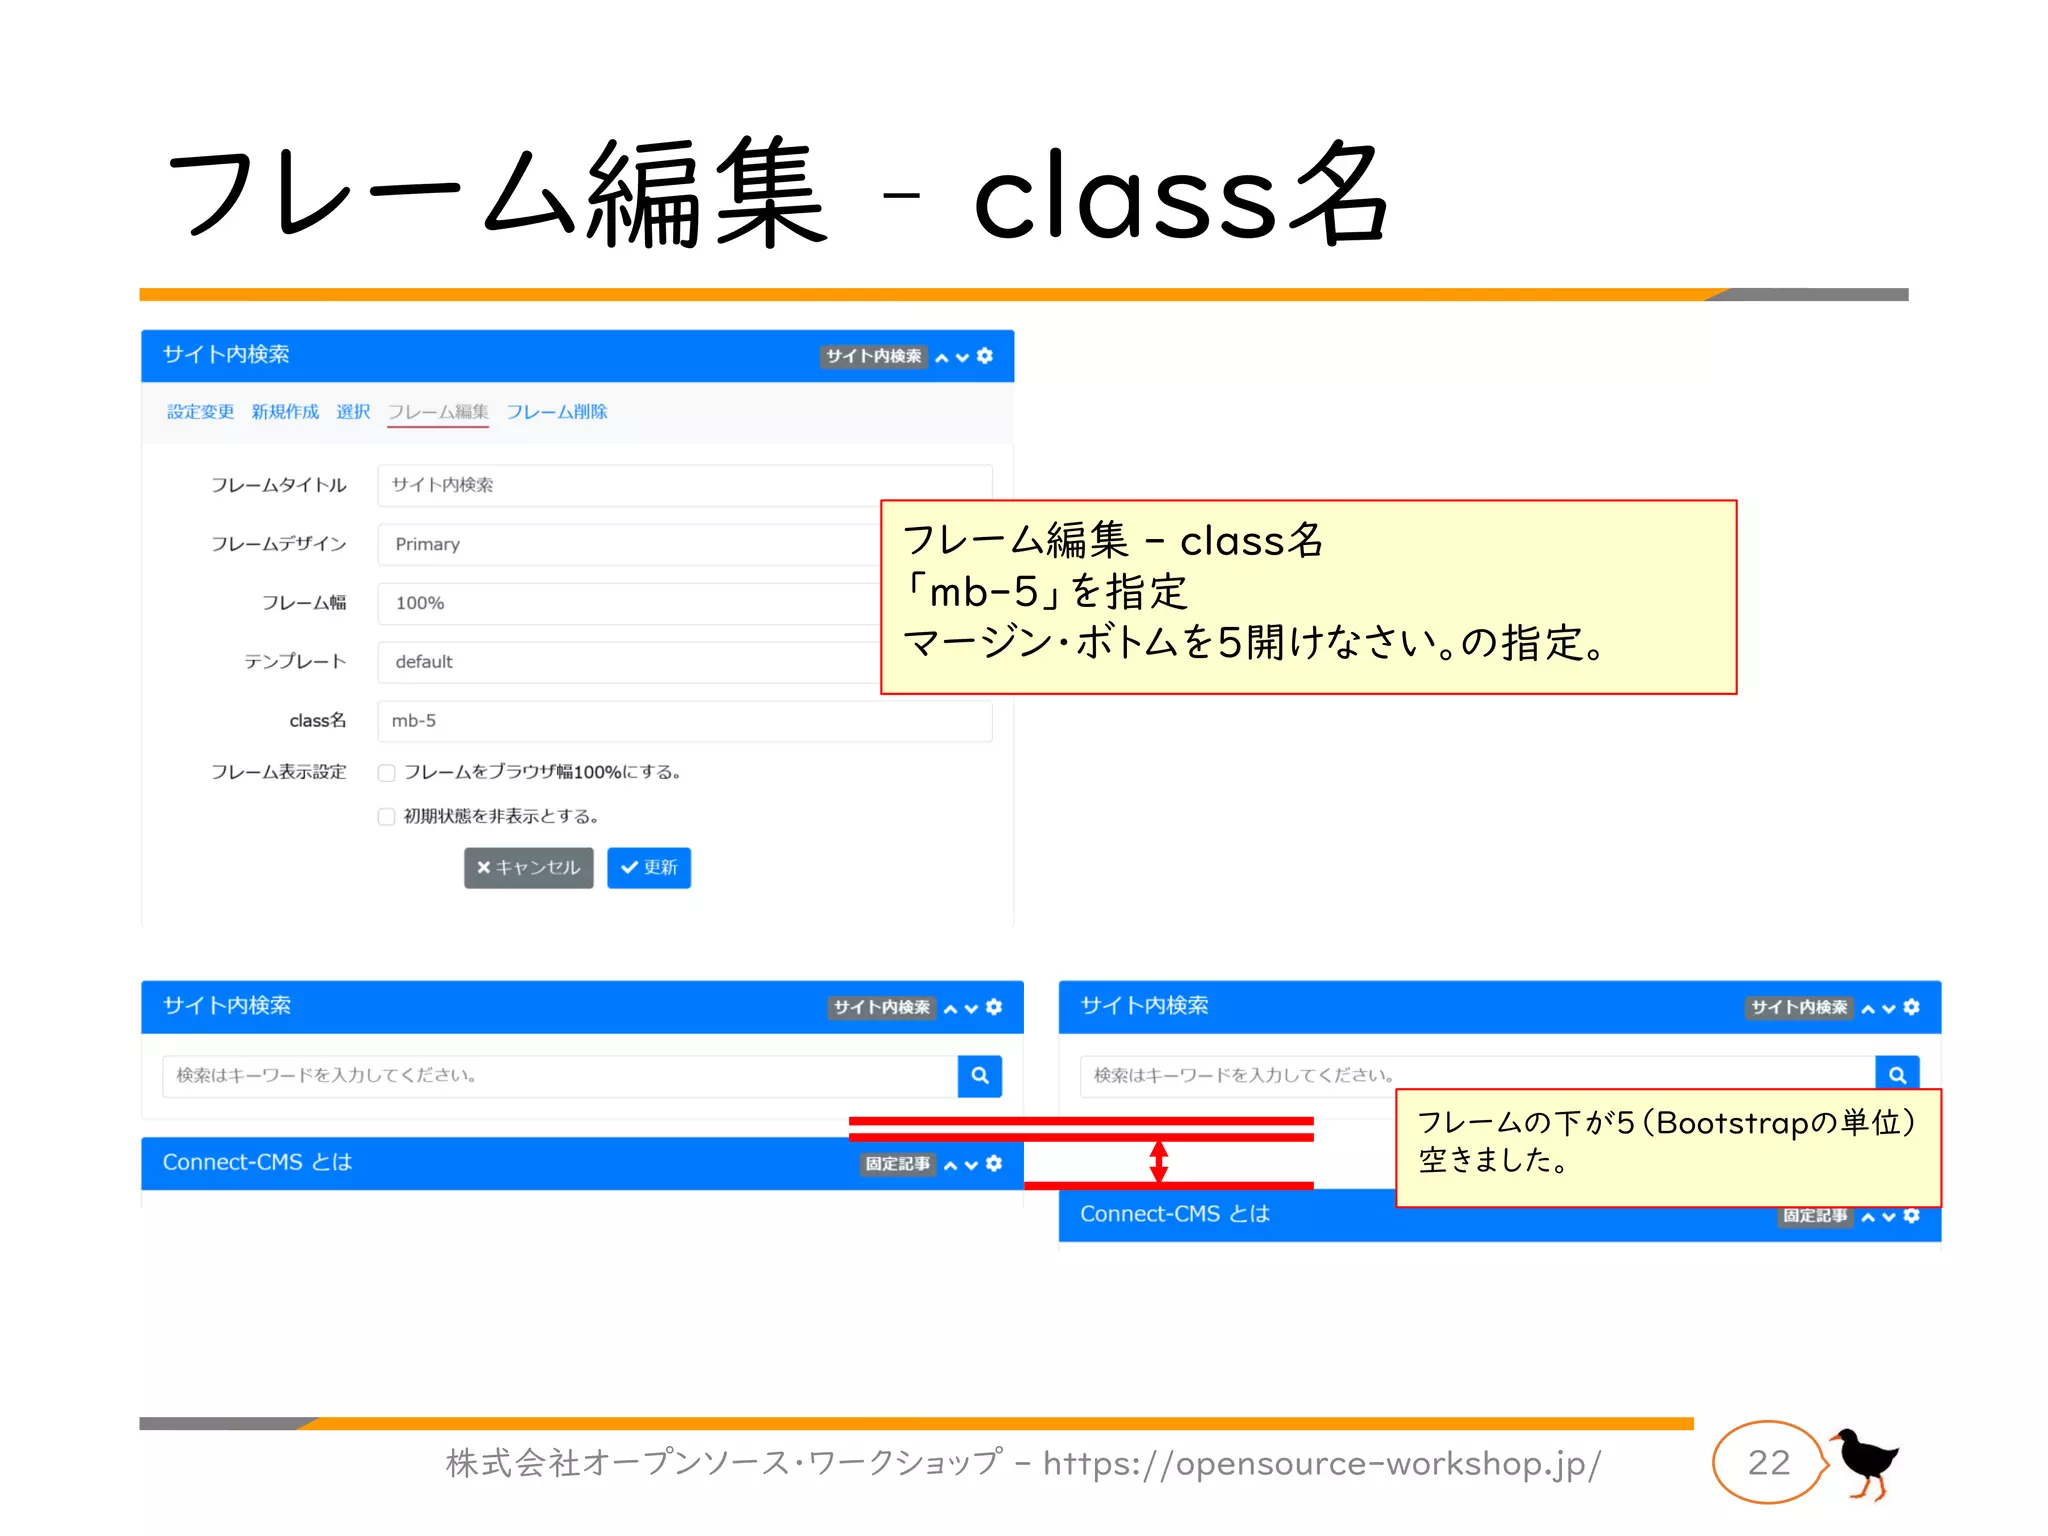
Task: Click up chevron in bottom-right サイト内検索 header
Action: point(1868,1008)
